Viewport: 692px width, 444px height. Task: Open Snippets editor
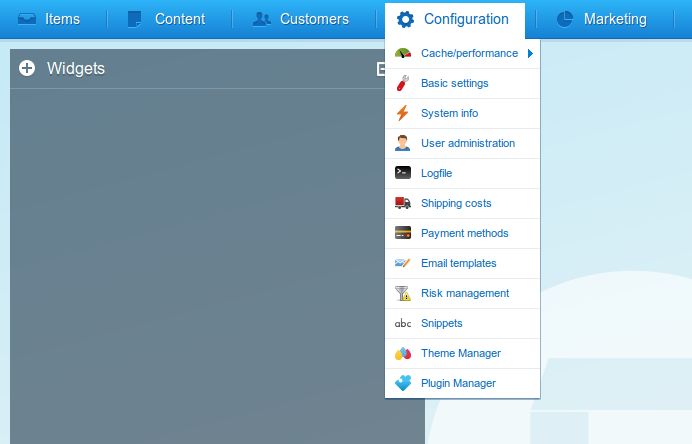pos(463,324)
